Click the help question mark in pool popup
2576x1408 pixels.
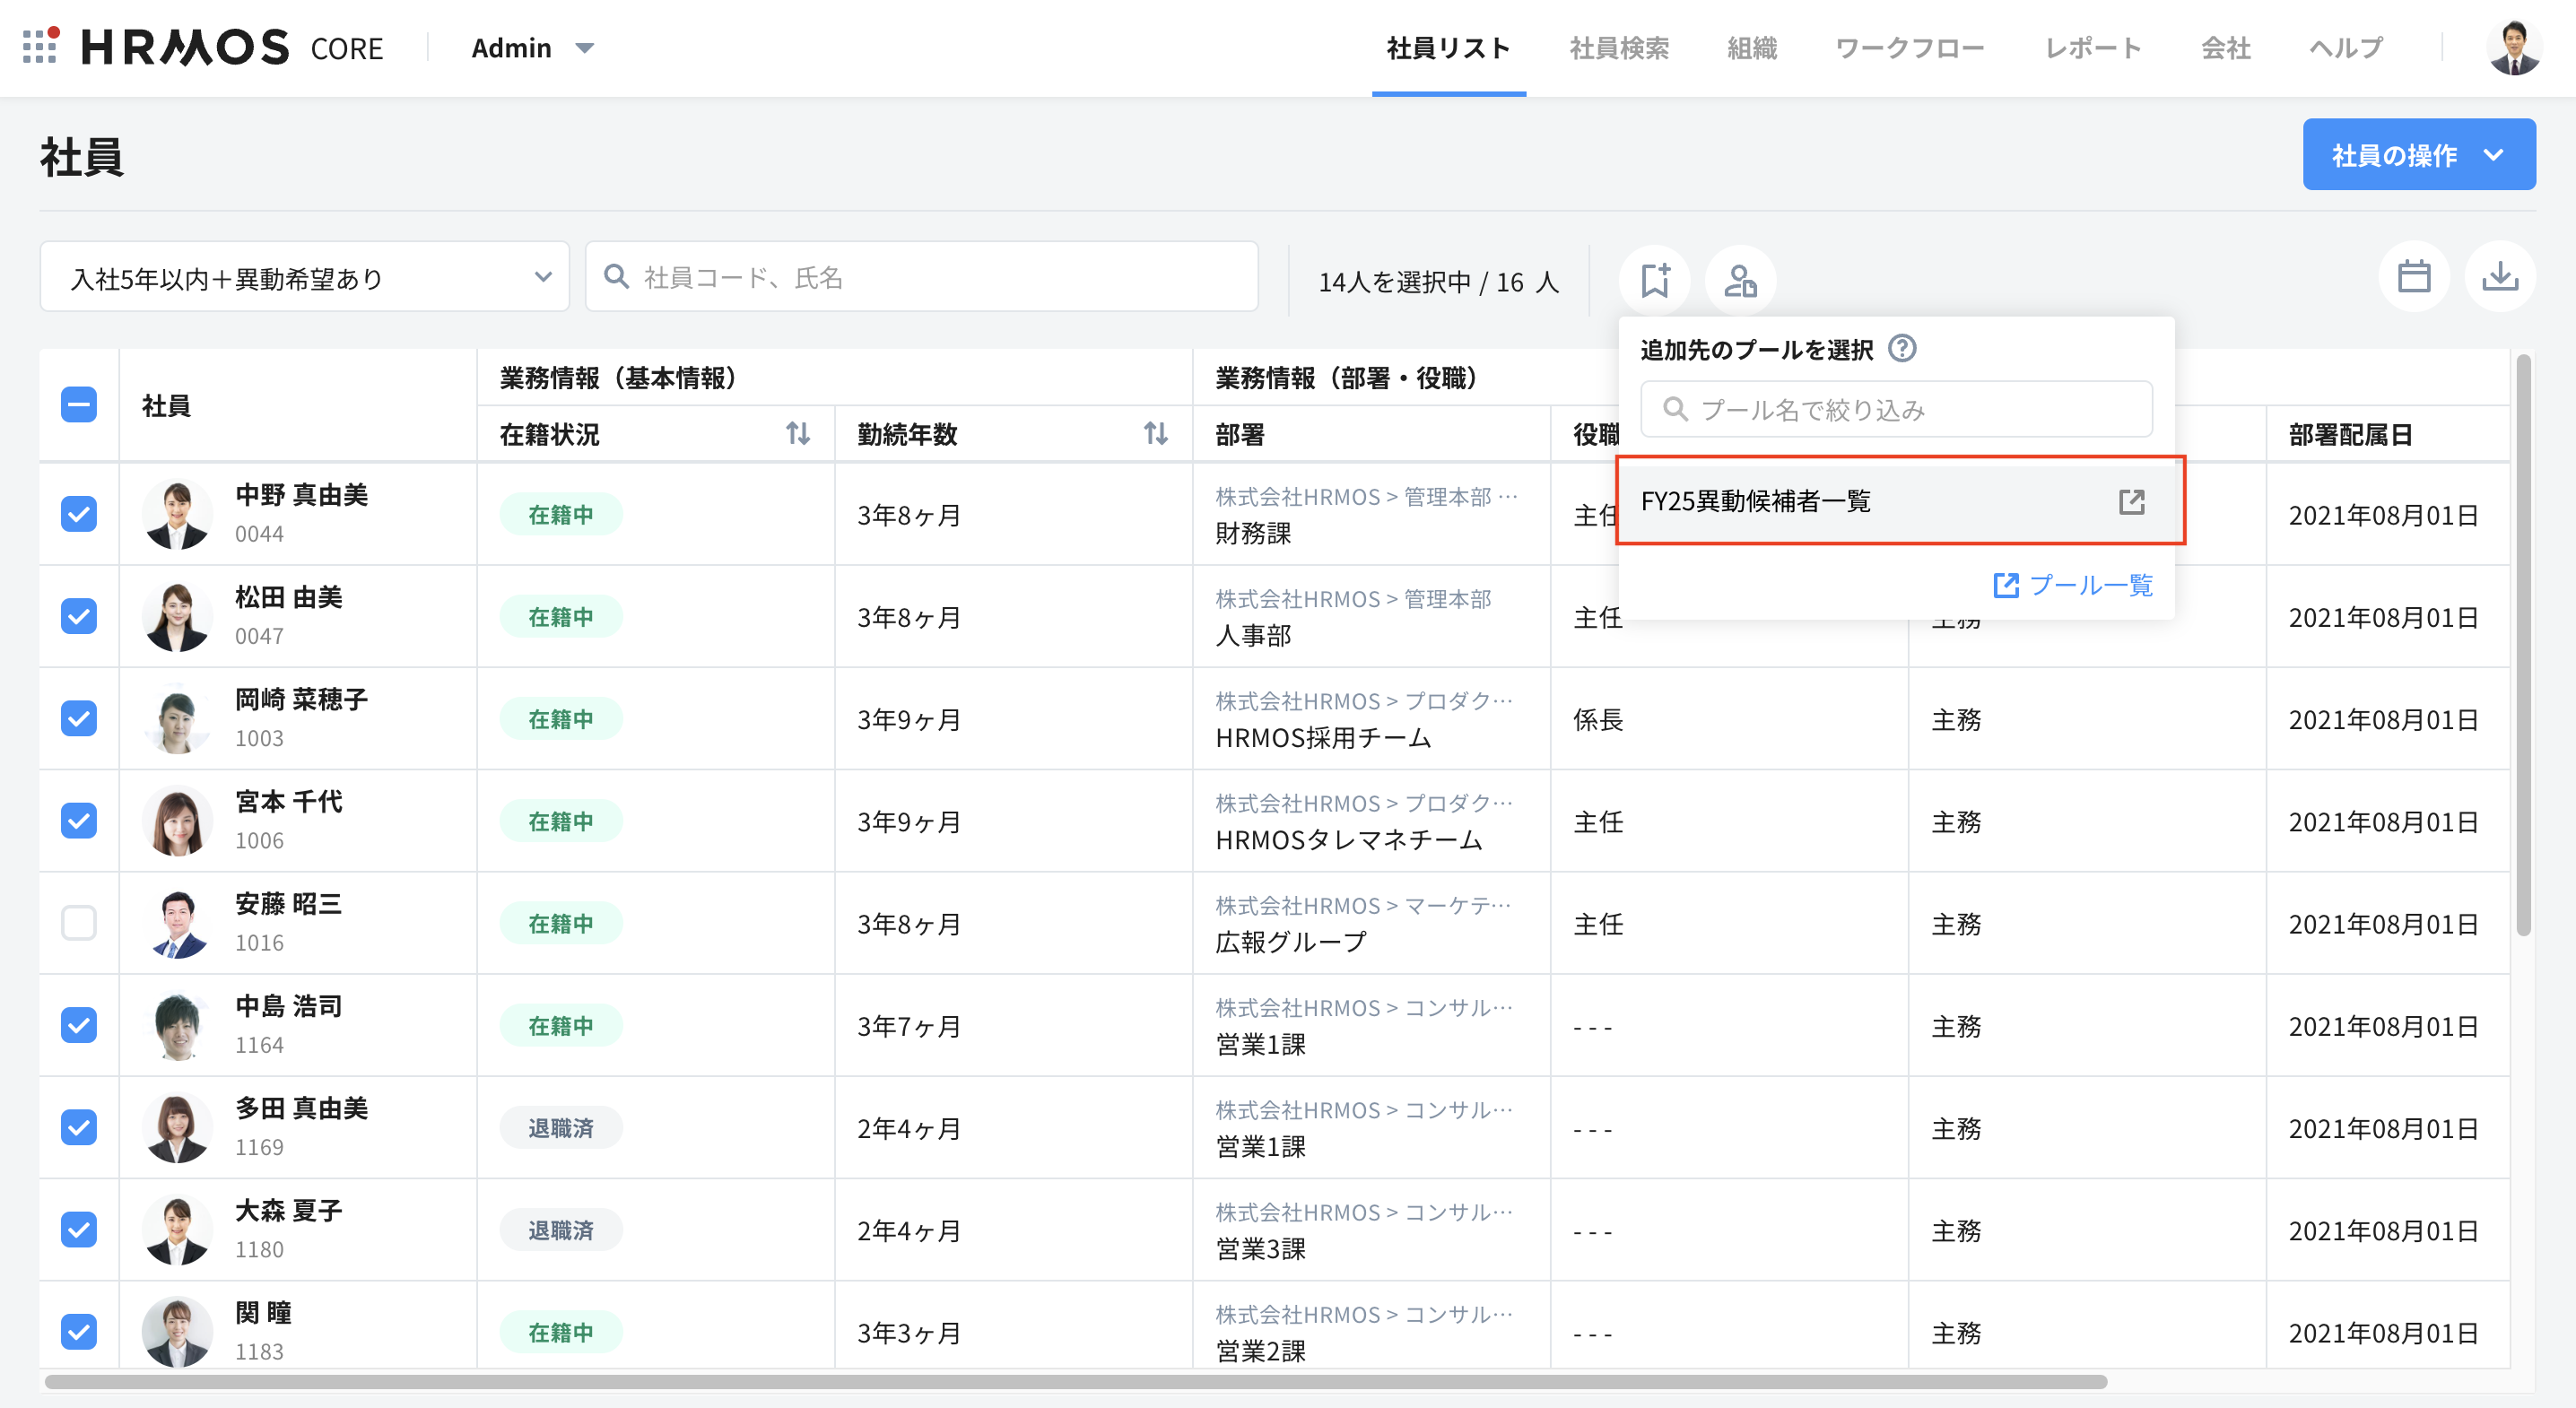click(x=1901, y=349)
